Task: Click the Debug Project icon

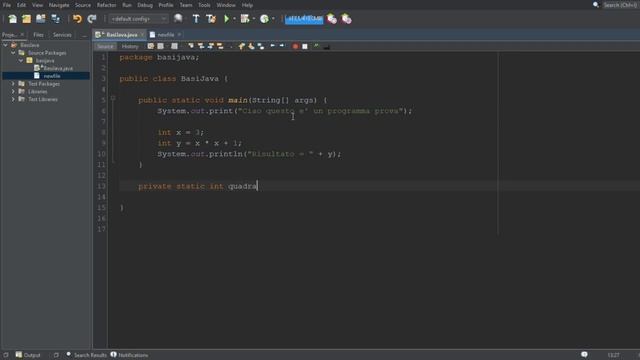Action: tap(245, 19)
